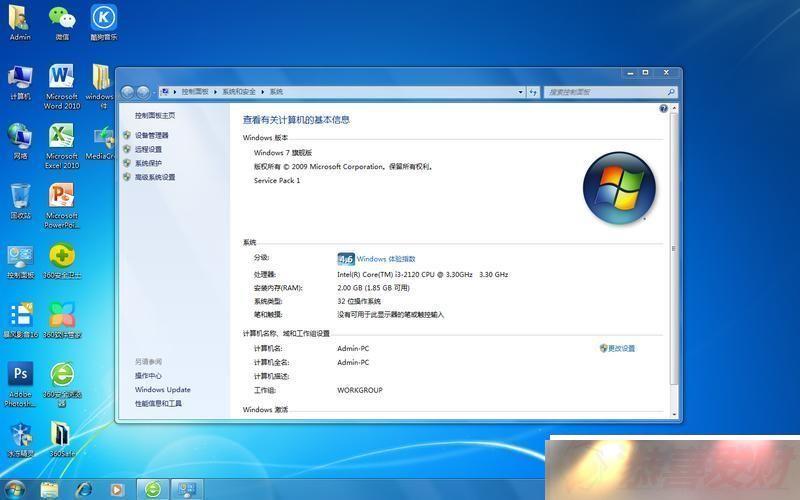Expand the arrow after 控制面板 breadcrumb
This screenshot has width=800, height=500.
pyautogui.click(x=215, y=92)
